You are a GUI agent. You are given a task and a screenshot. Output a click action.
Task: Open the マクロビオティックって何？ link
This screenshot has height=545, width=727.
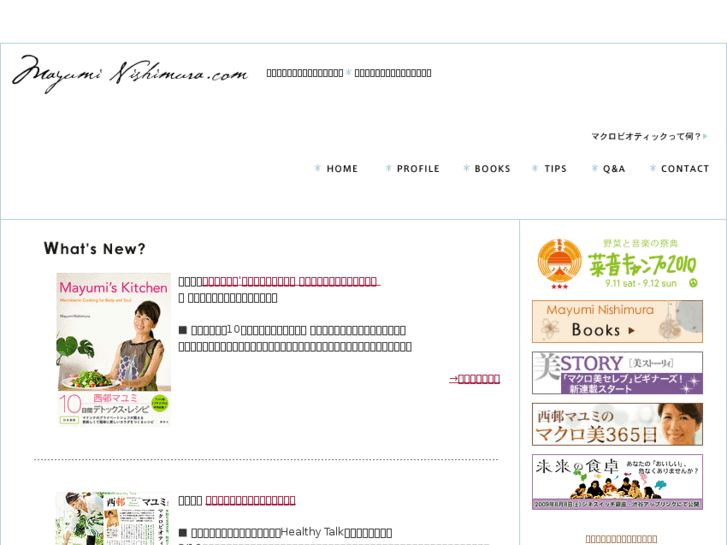[649, 136]
